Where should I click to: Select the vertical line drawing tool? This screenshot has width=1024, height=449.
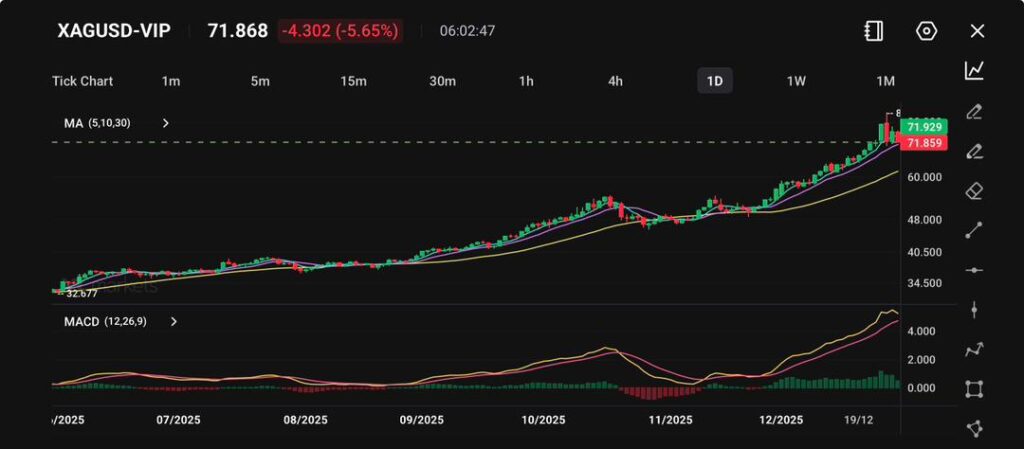click(974, 310)
